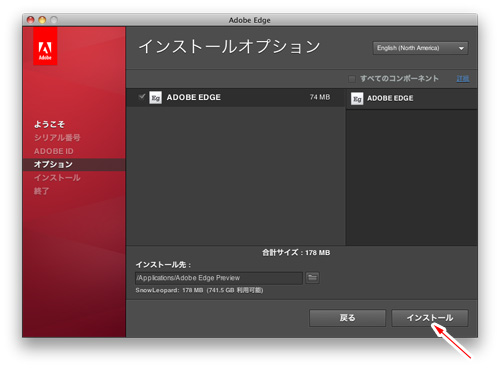Viewport: 500px width, 368px height.
Task: Open the English (North America) language dropdown
Action: tap(420, 48)
